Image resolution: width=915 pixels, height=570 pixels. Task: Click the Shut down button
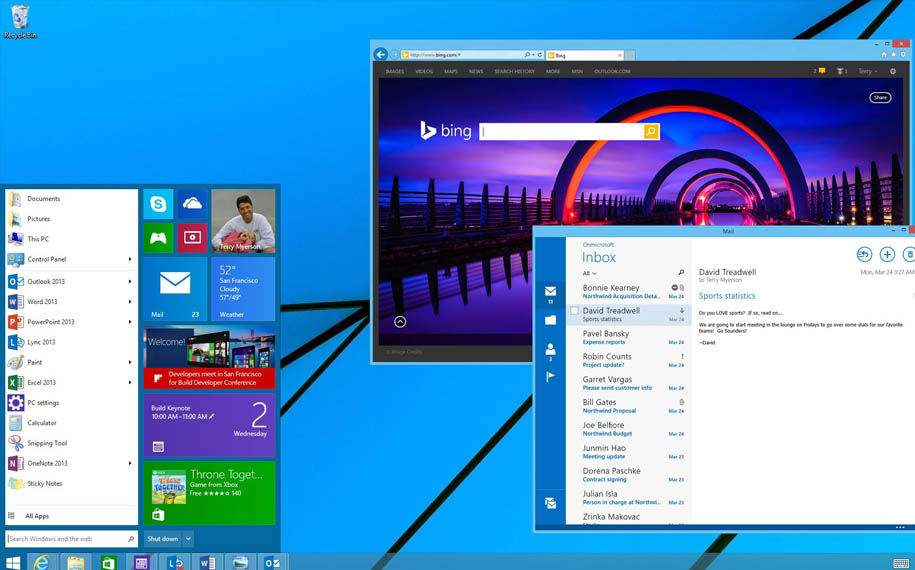[163, 539]
